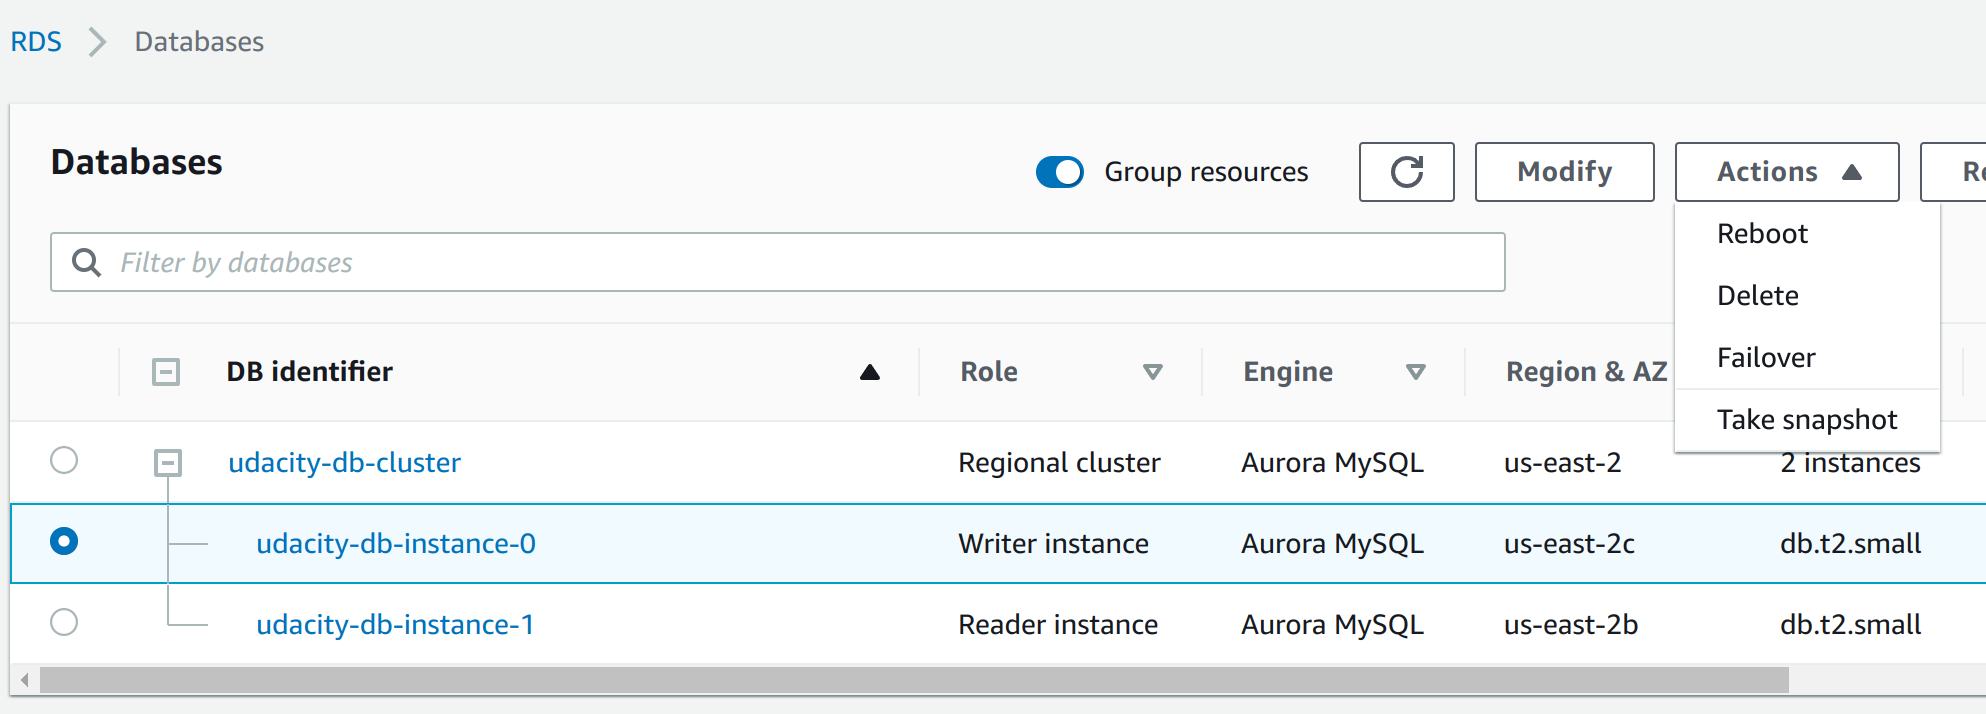1986x714 pixels.
Task: Click the Modify button
Action: pos(1564,172)
